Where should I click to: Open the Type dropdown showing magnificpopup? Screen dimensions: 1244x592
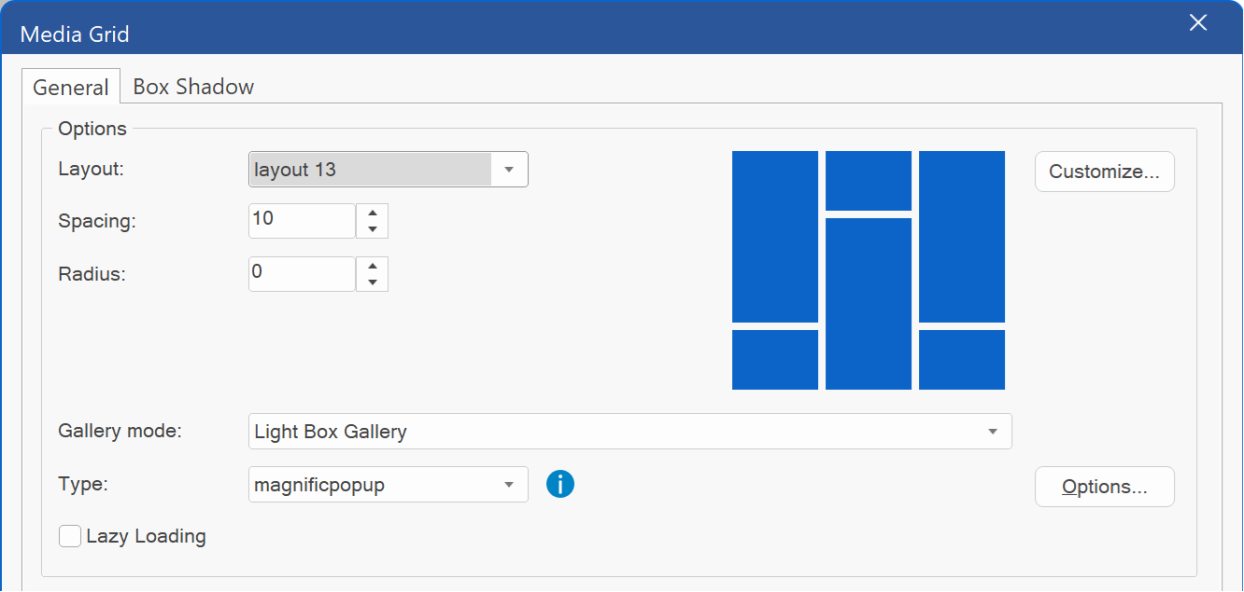pyautogui.click(x=388, y=485)
